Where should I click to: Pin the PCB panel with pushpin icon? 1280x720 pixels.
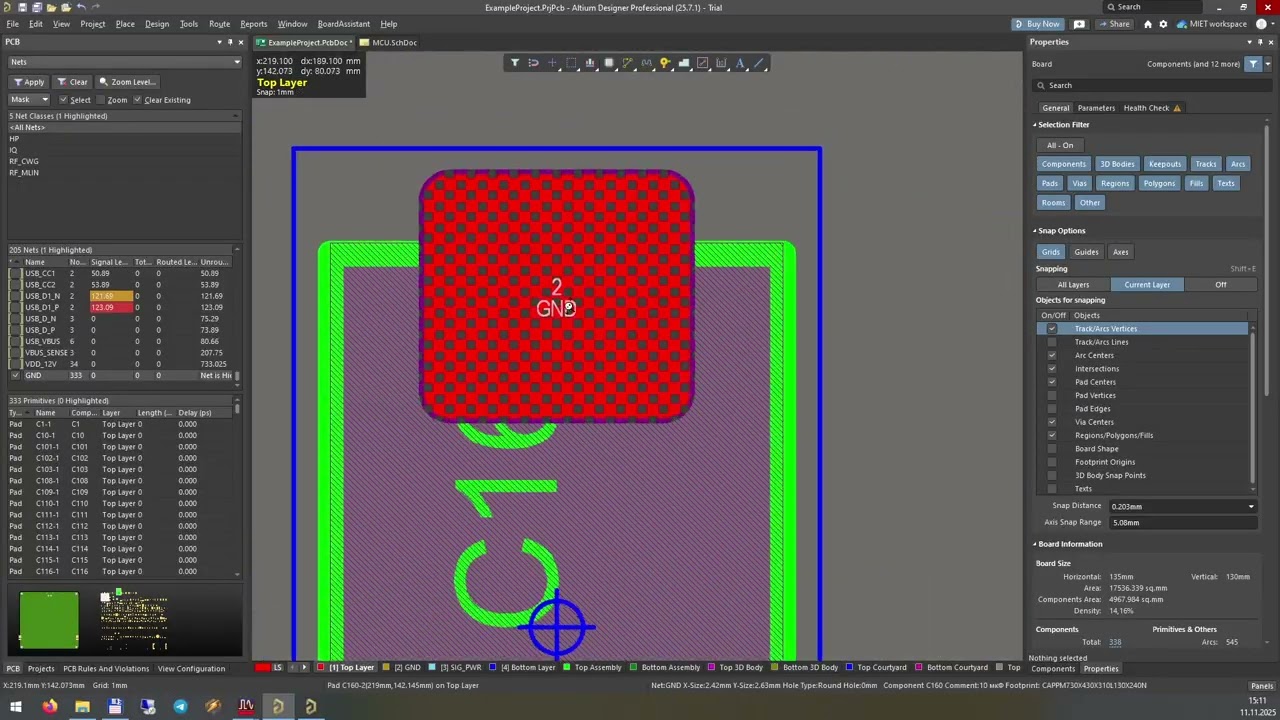coord(230,42)
